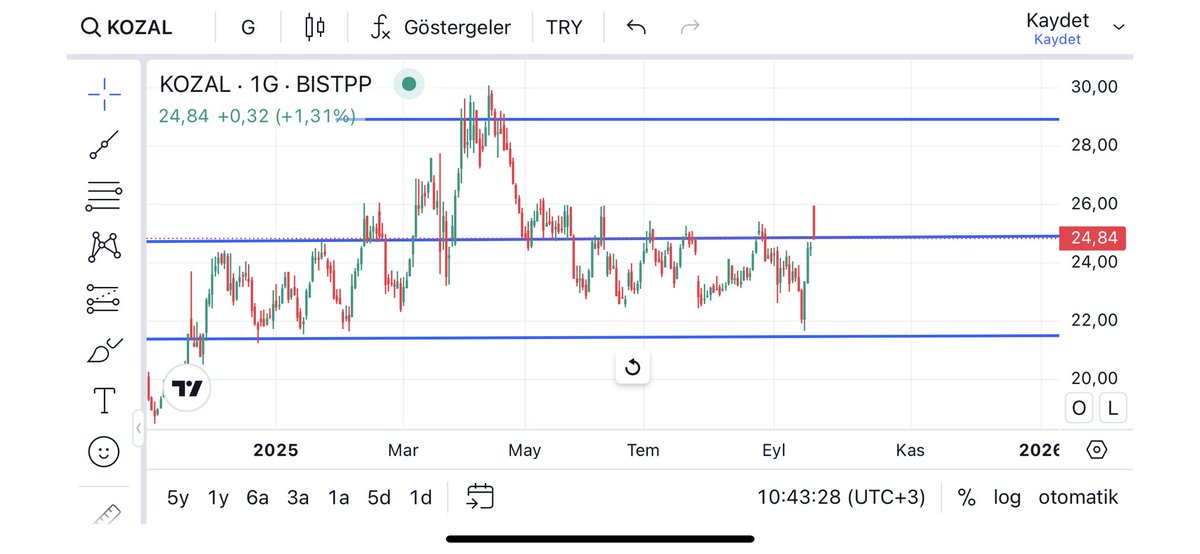Set time range to 3a
This screenshot has width=1200, height=554.
(x=298, y=497)
